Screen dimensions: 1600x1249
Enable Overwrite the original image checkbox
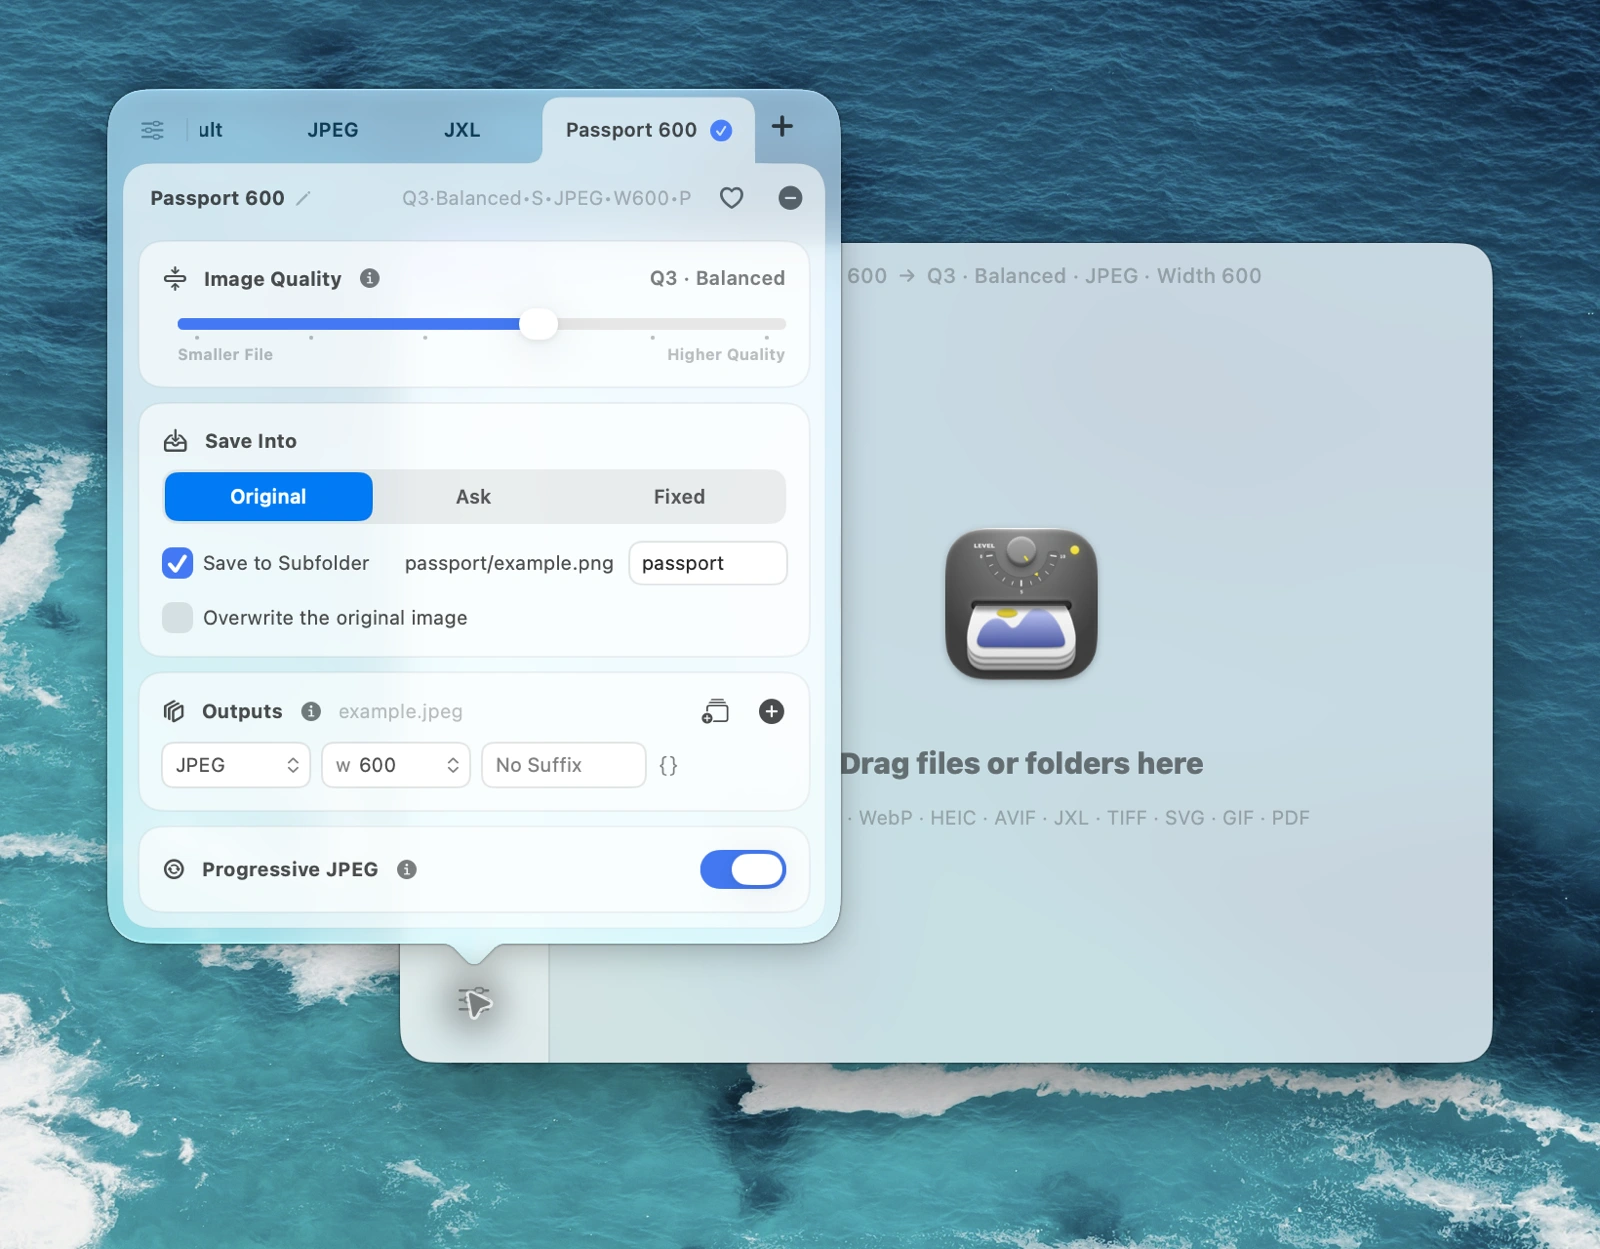(178, 618)
